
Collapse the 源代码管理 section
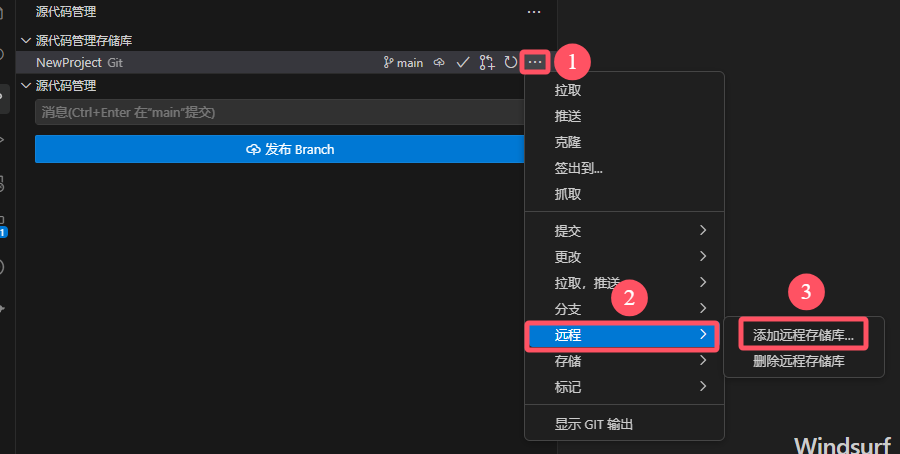pyautogui.click(x=26, y=86)
